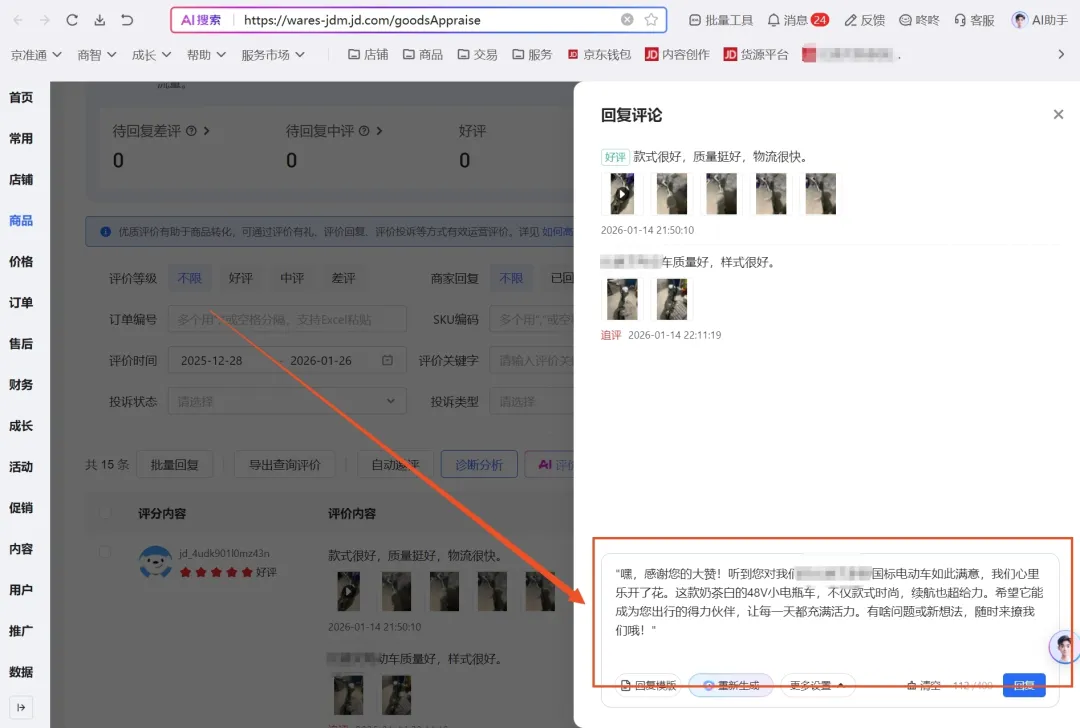Close the 回复评论 panel
Viewport: 1080px width, 728px height.
click(1058, 114)
